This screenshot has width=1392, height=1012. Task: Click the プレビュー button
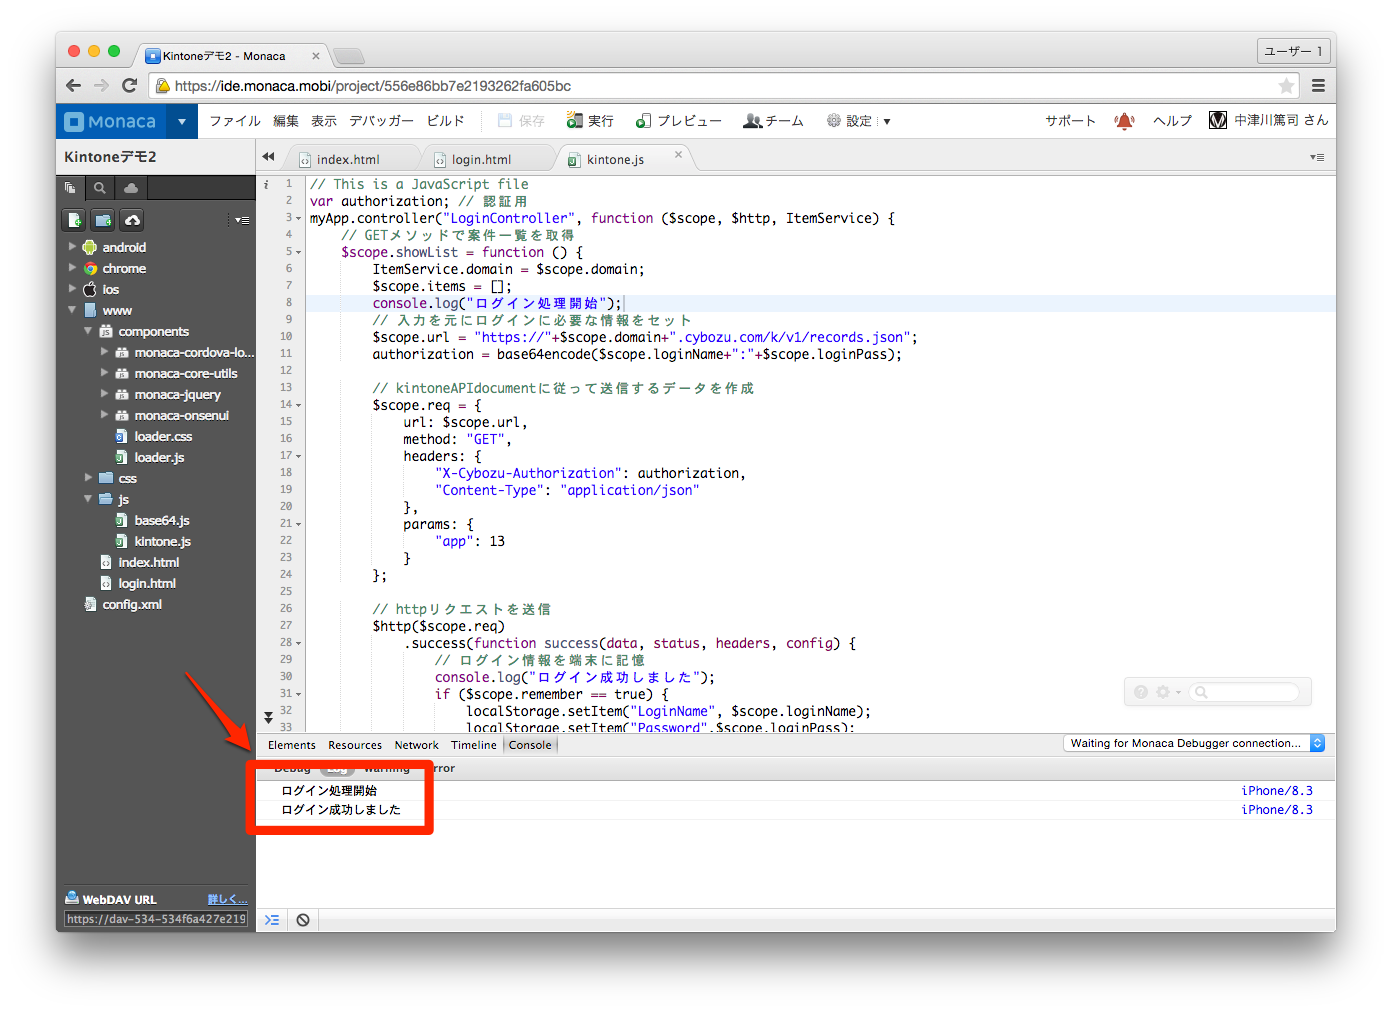pos(679,121)
